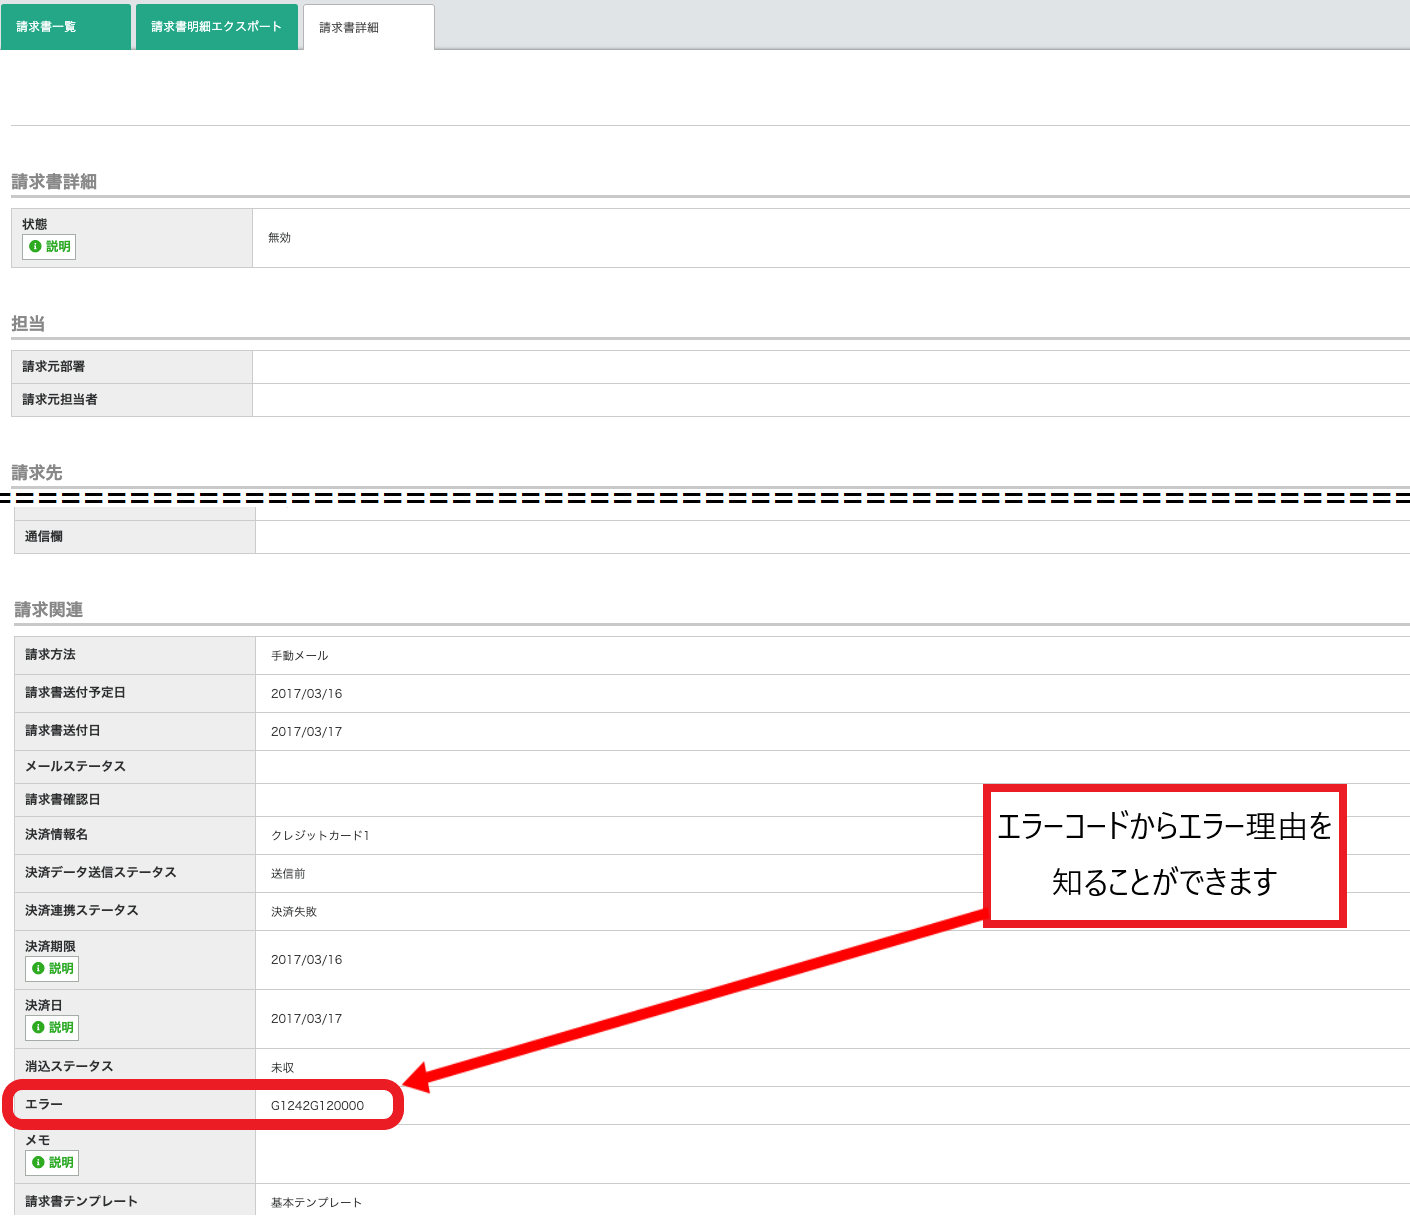Click the 未収 reconciliation status value

tap(282, 1068)
